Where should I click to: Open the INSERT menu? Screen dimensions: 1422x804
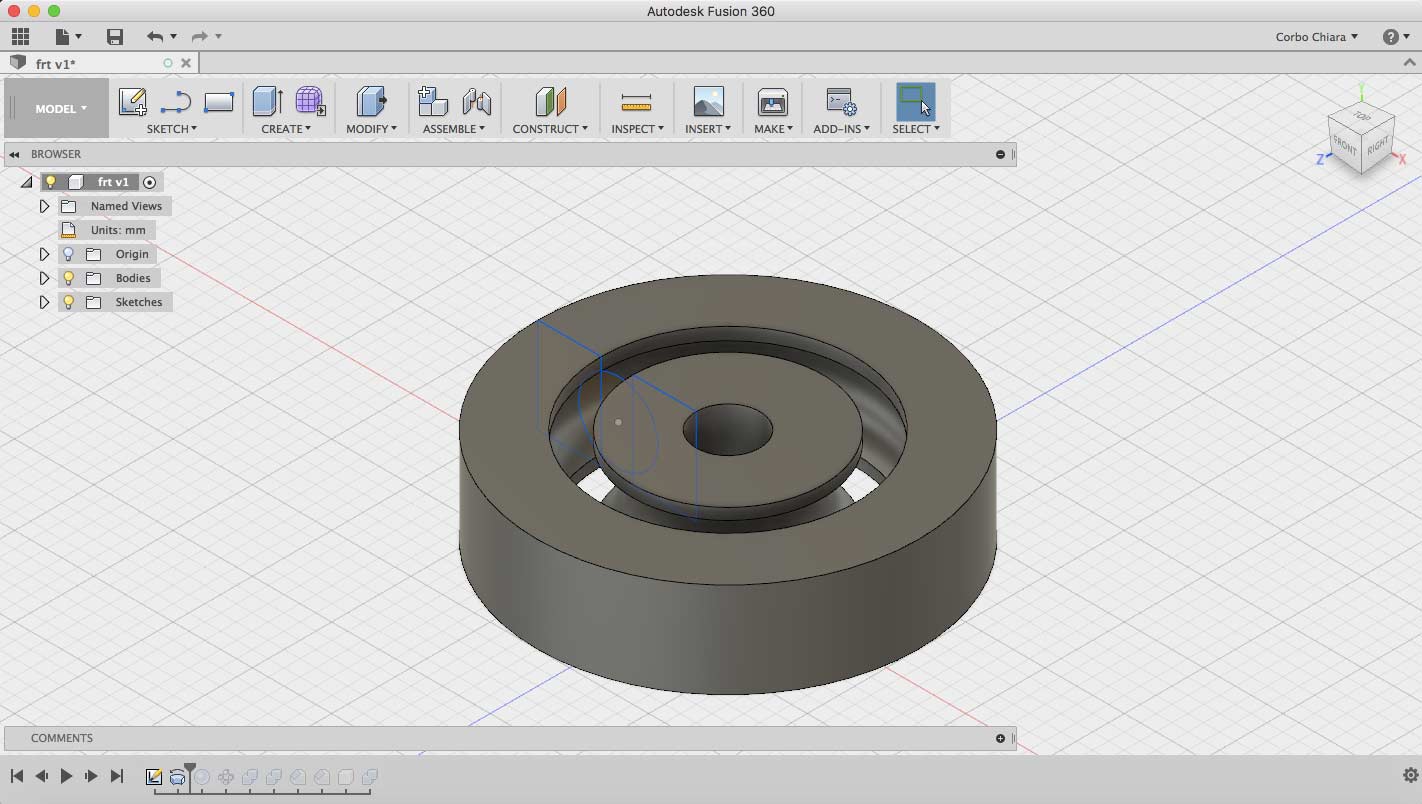(707, 128)
